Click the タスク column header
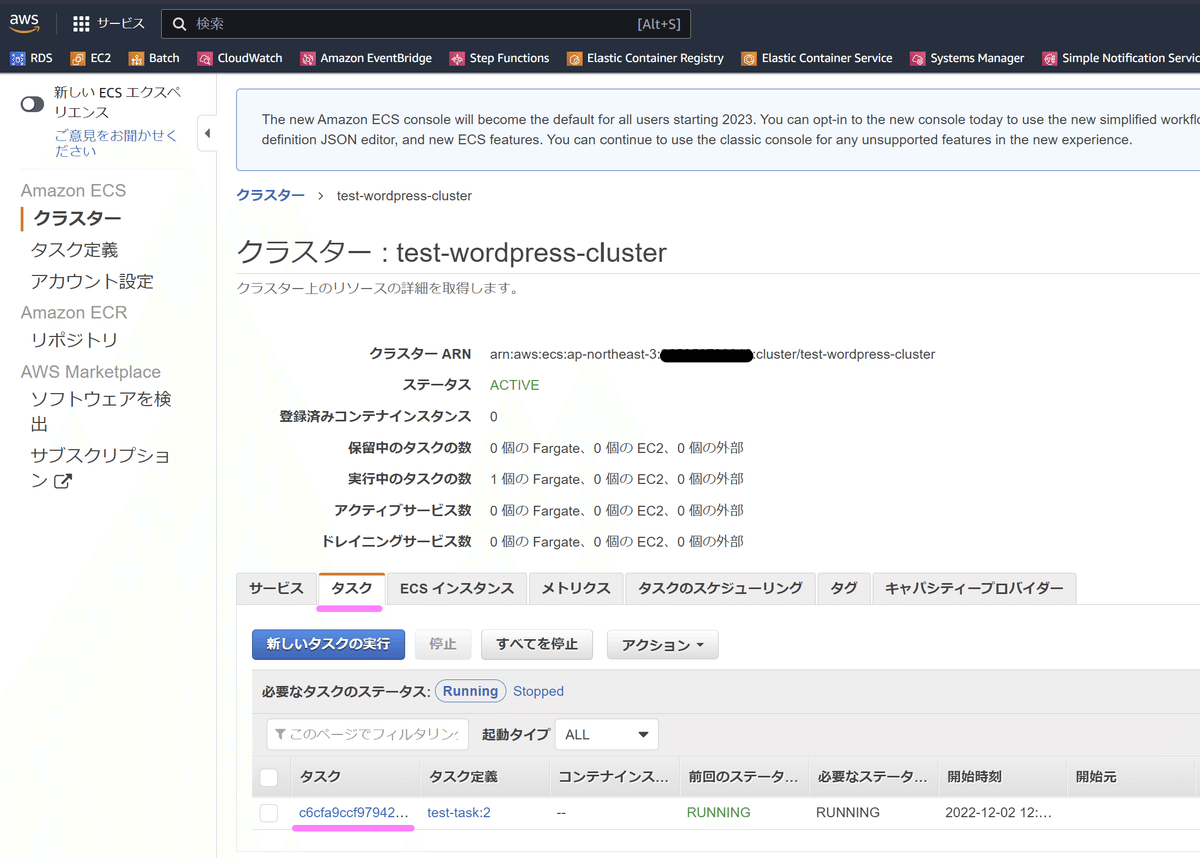The height and width of the screenshot is (858, 1200). click(354, 777)
